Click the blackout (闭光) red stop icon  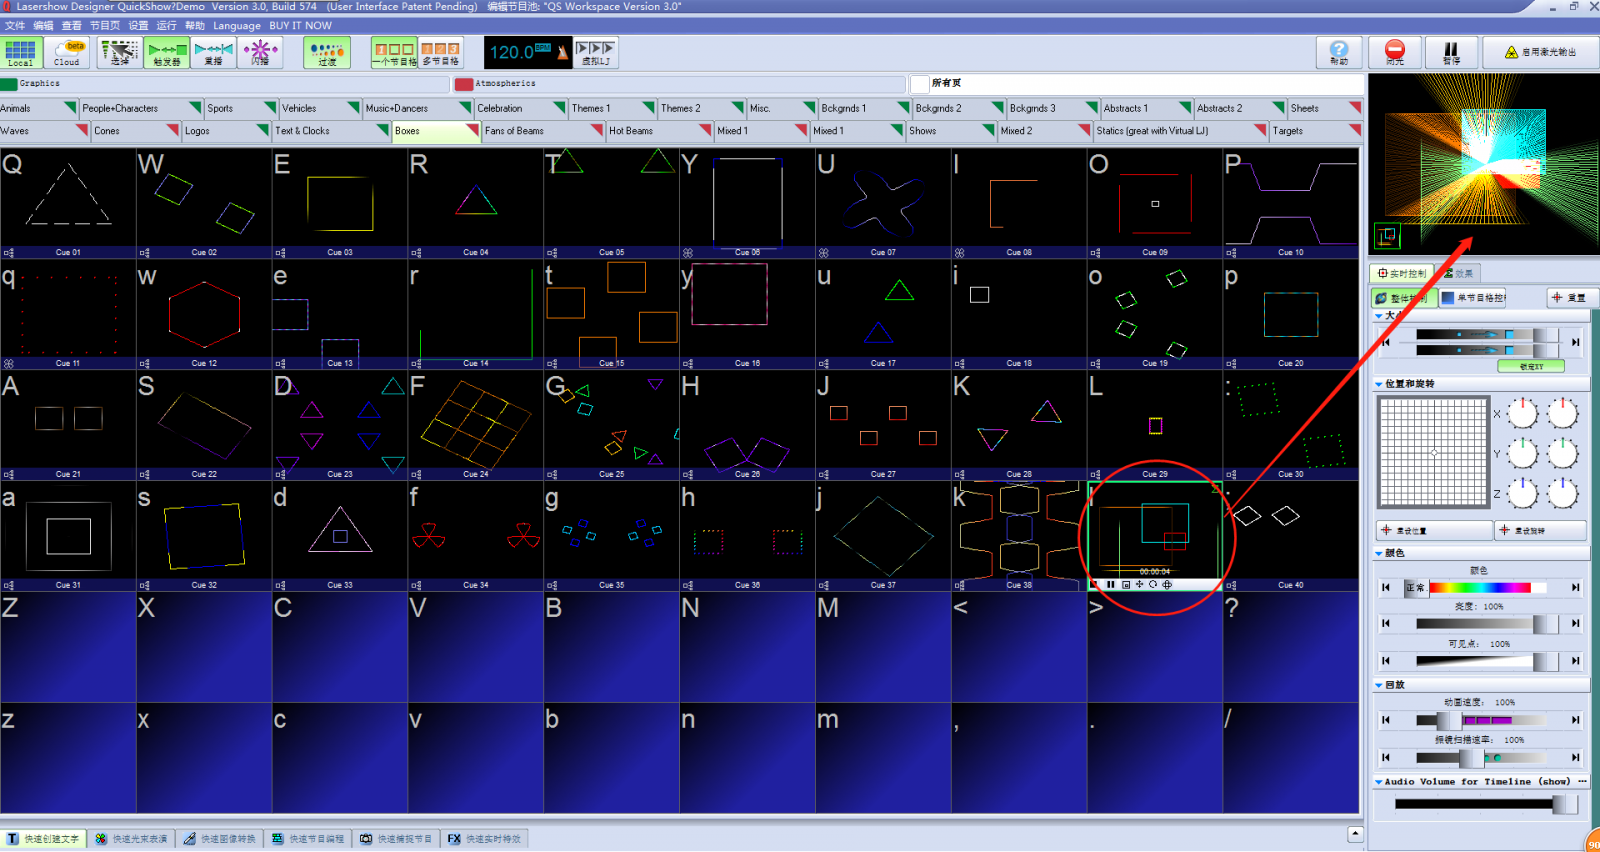pyautogui.click(x=1394, y=52)
